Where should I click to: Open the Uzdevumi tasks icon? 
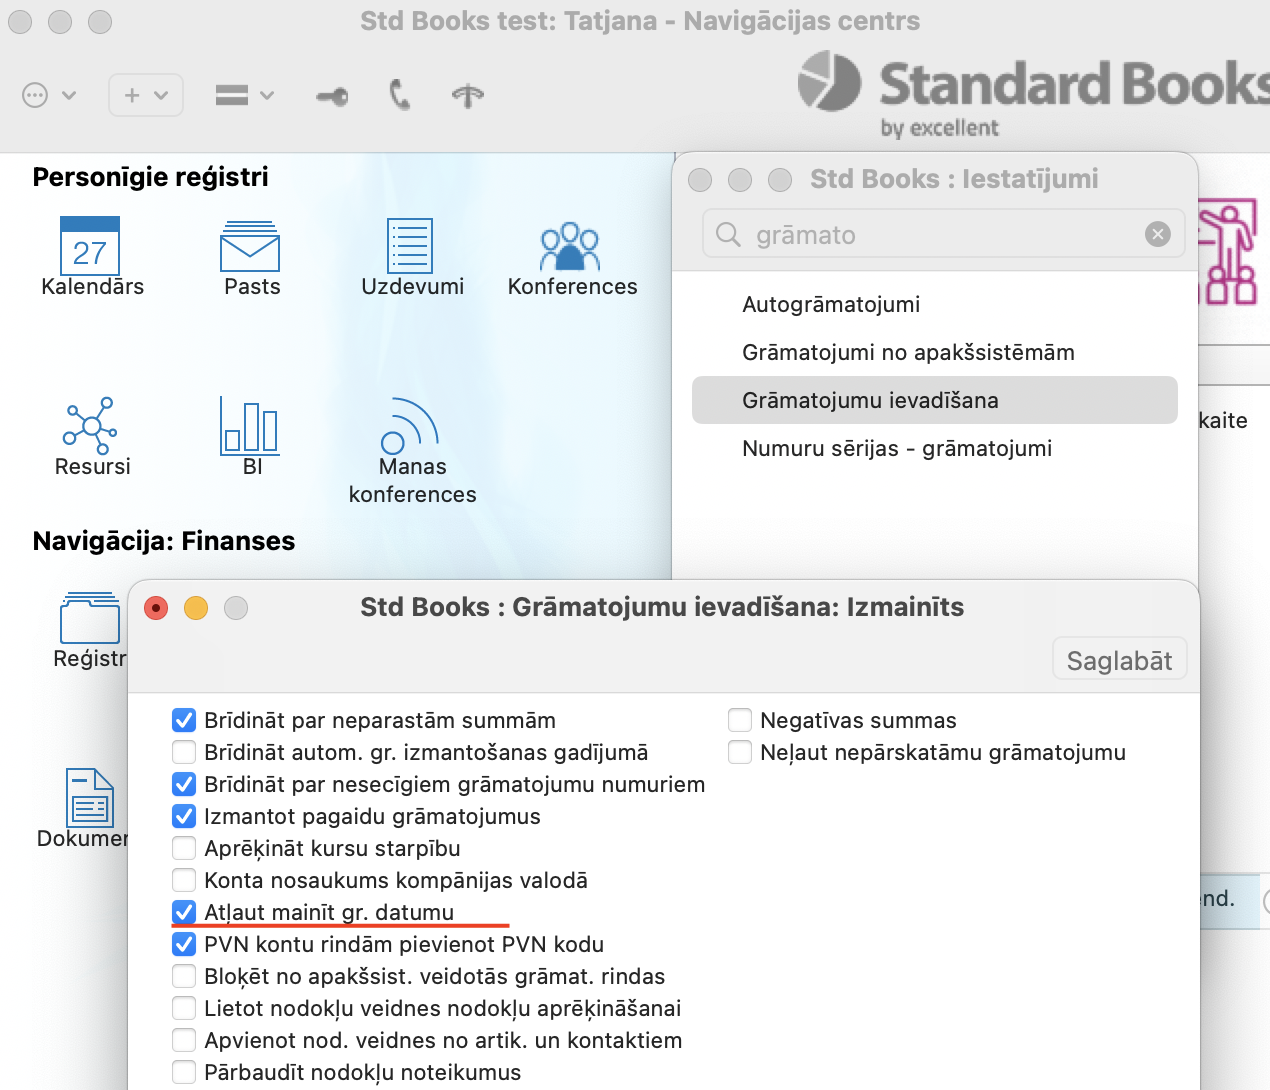410,246
